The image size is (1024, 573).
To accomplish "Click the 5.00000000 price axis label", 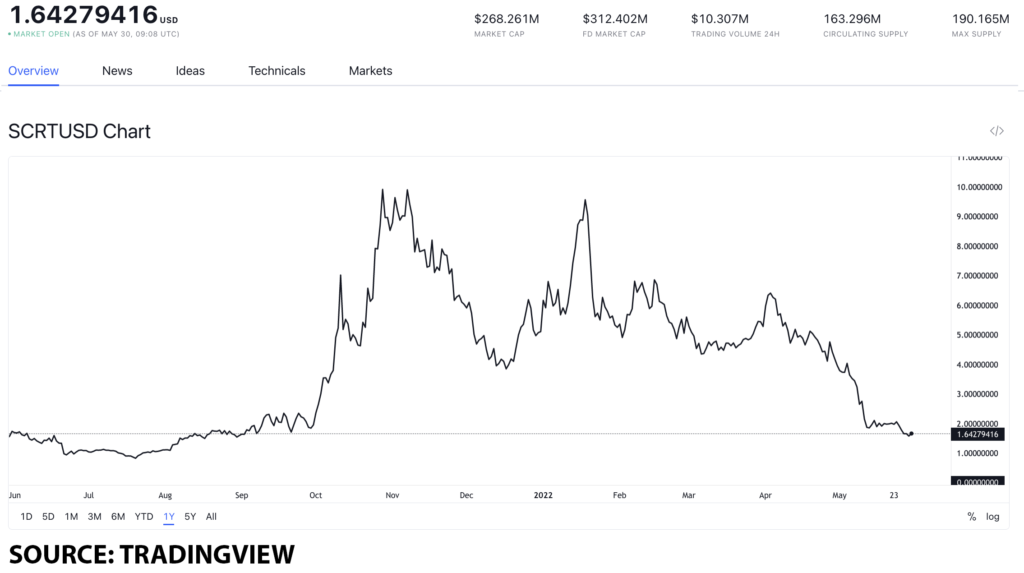I will coord(977,335).
